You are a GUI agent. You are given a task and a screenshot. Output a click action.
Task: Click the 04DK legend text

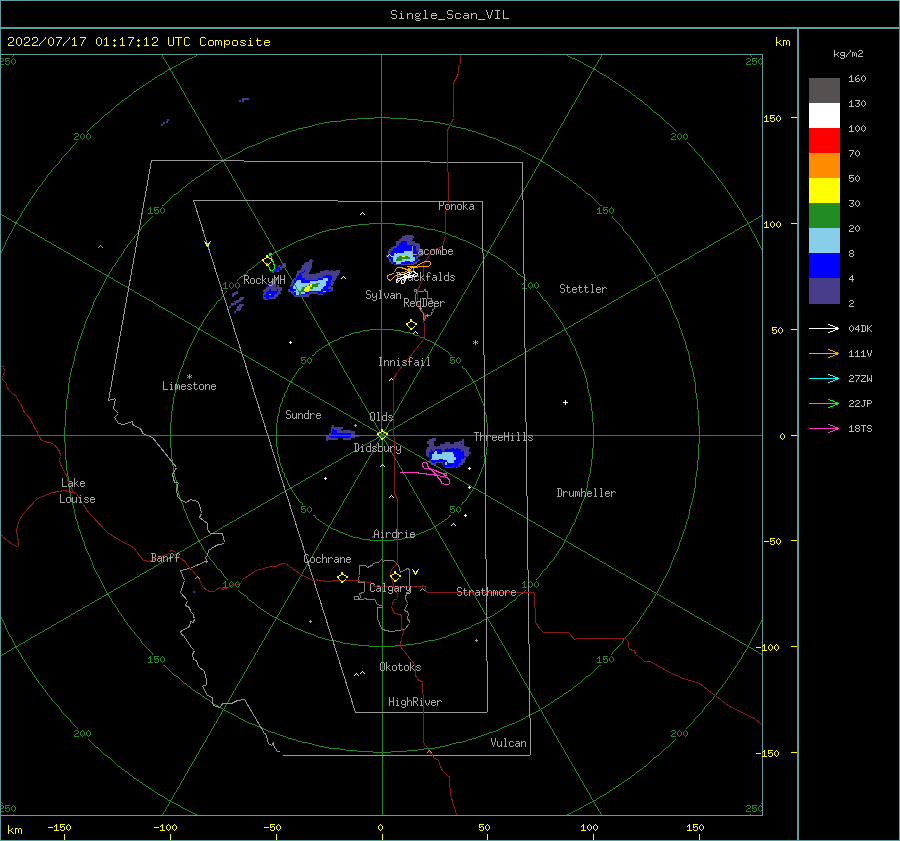[x=860, y=329]
